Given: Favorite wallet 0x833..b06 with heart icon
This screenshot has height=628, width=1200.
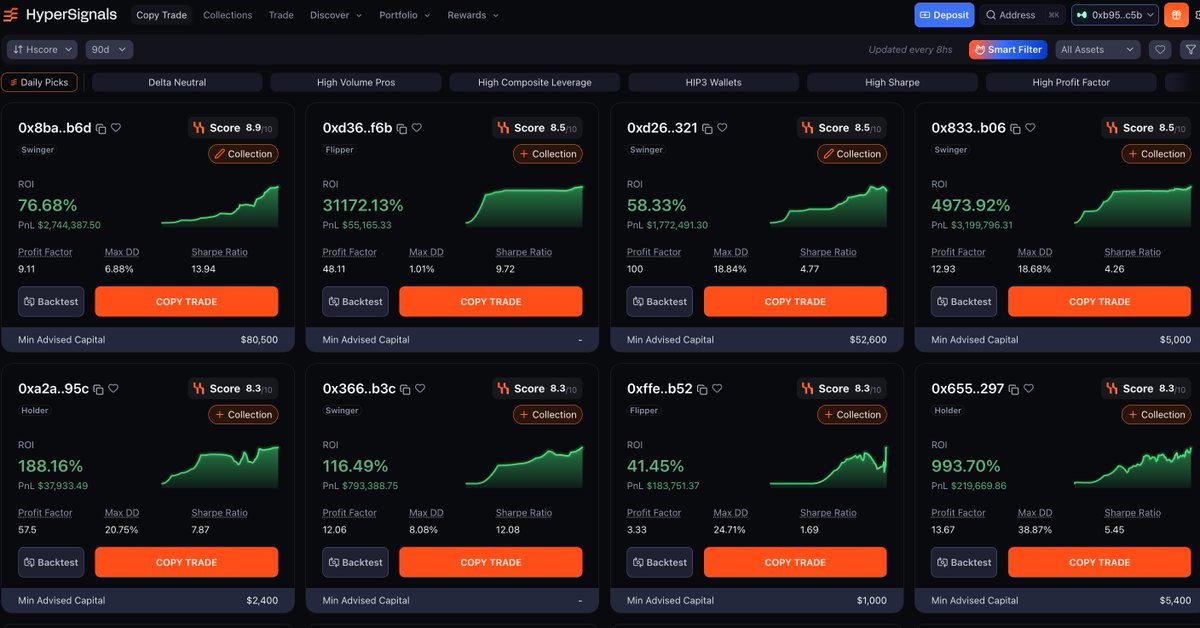Looking at the screenshot, I should pyautogui.click(x=1031, y=128).
